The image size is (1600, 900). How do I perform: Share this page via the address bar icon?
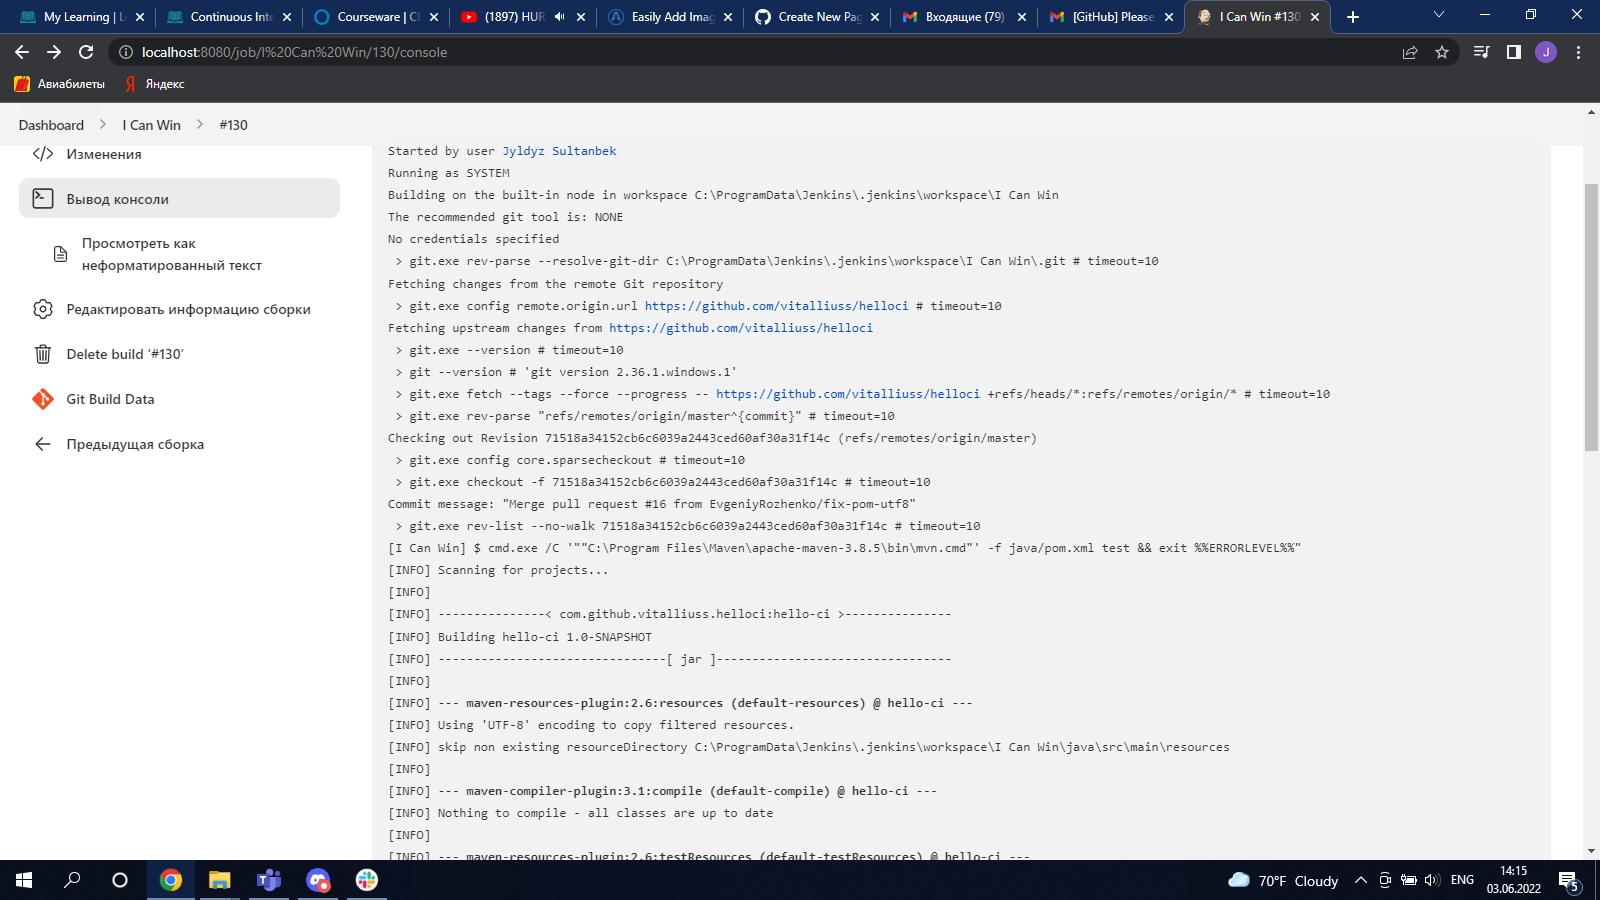pos(1410,52)
